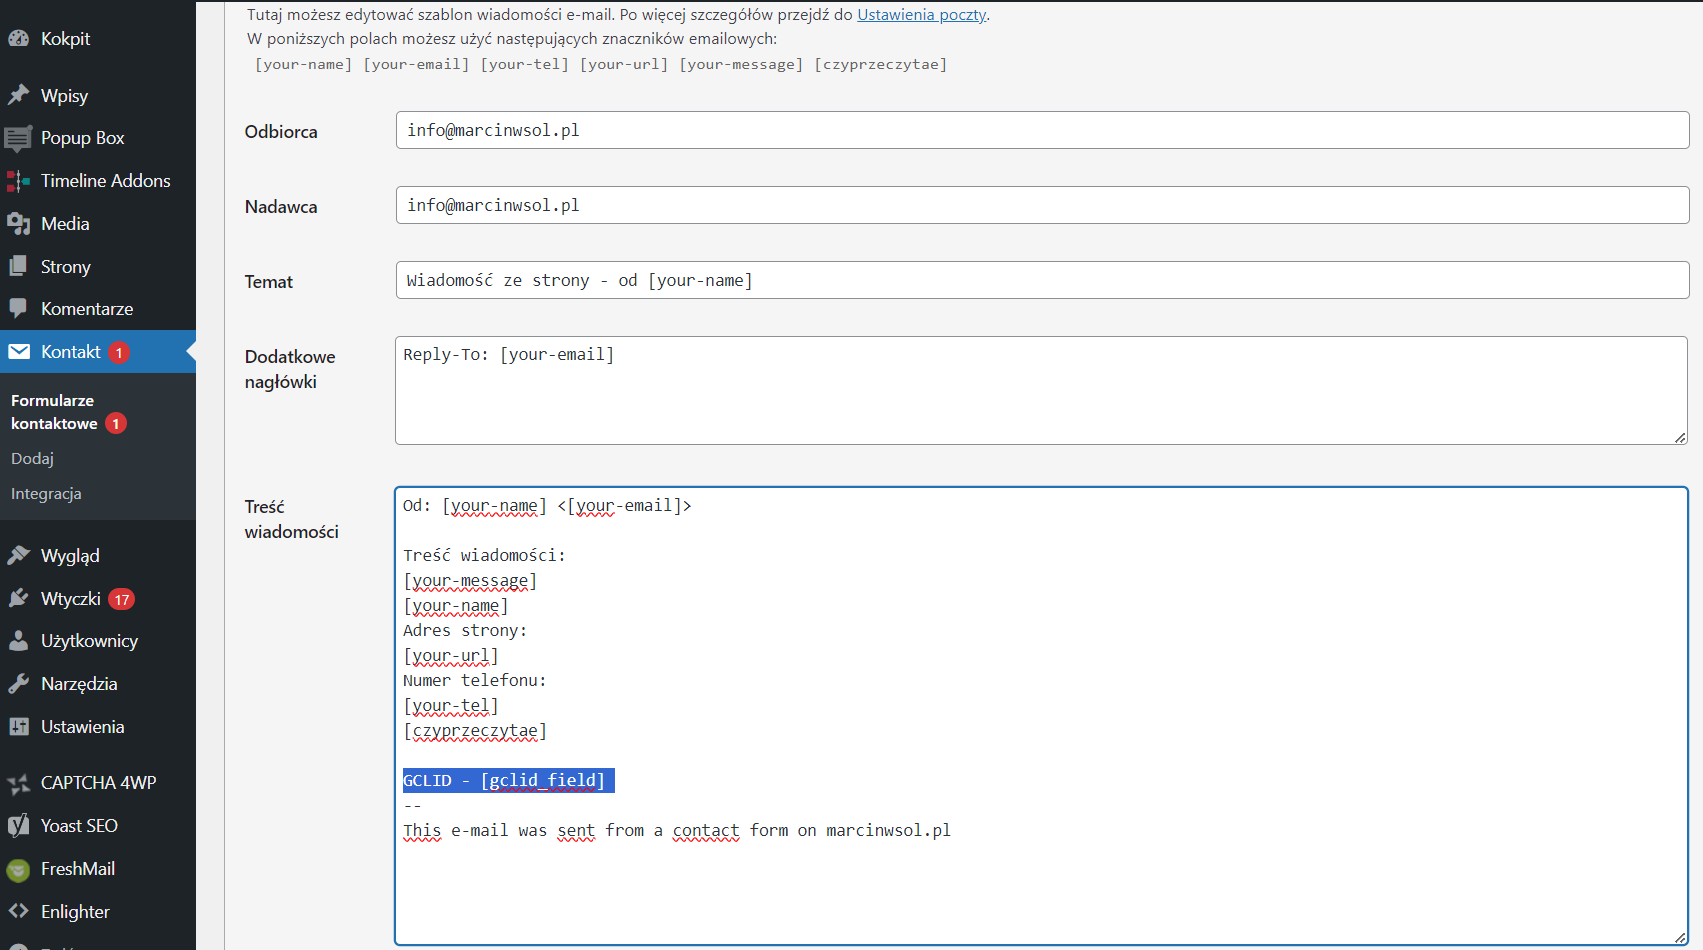Click the highlighted GCLID line

pos(508,780)
